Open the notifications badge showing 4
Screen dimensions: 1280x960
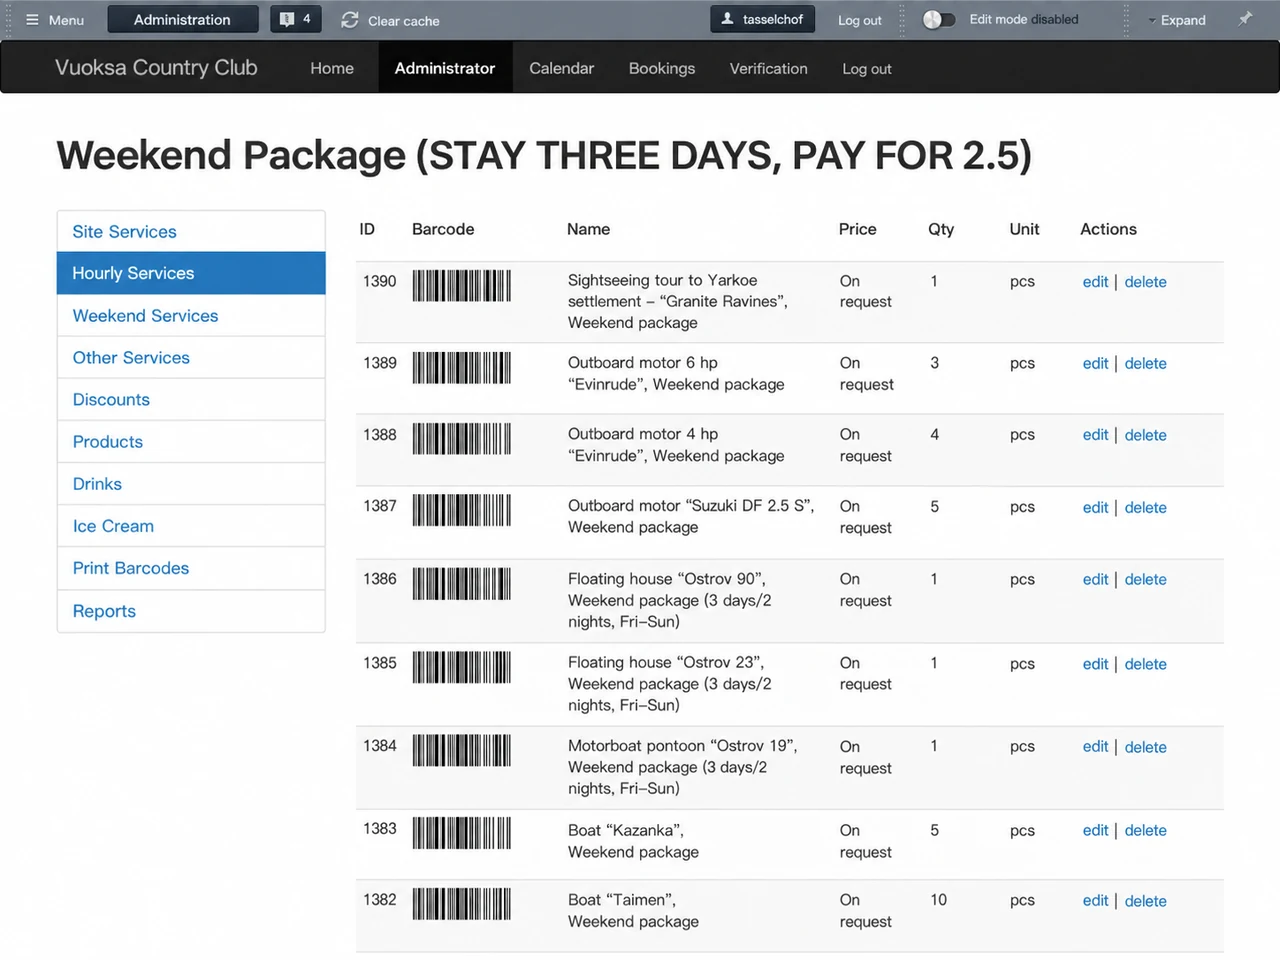click(x=295, y=19)
